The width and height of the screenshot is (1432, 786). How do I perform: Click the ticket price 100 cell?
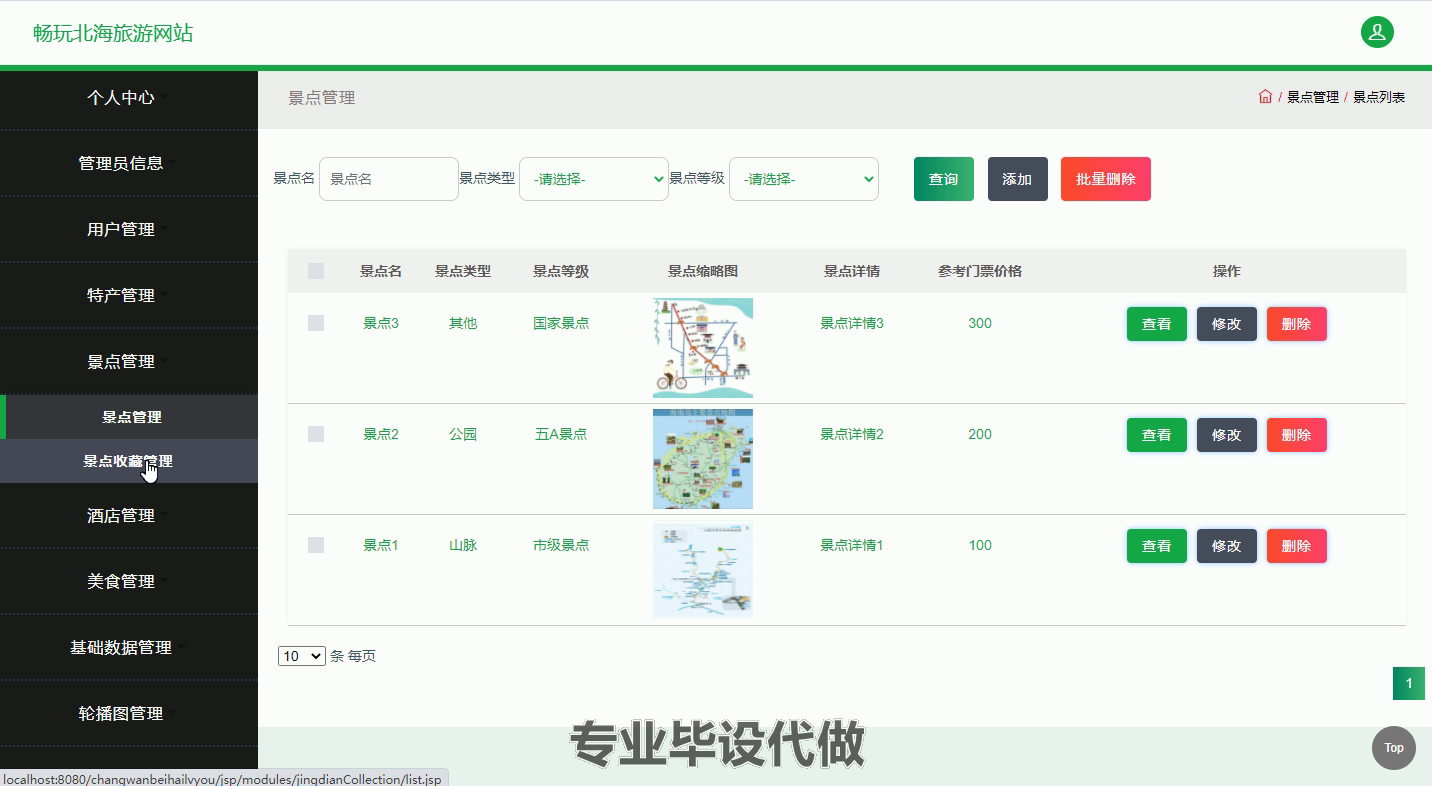tap(980, 545)
